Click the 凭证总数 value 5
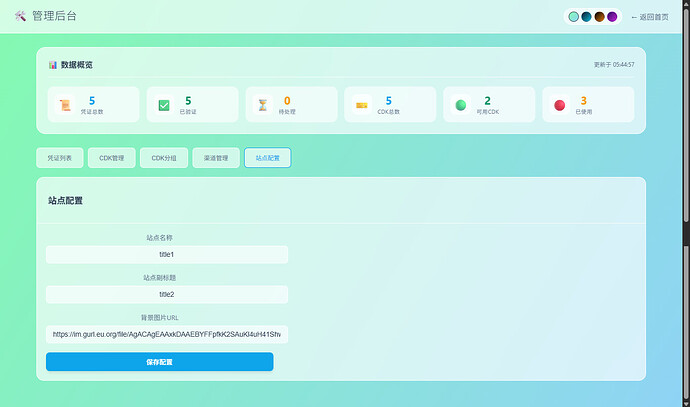Screen dimensions: 690x407 click(x=92, y=101)
